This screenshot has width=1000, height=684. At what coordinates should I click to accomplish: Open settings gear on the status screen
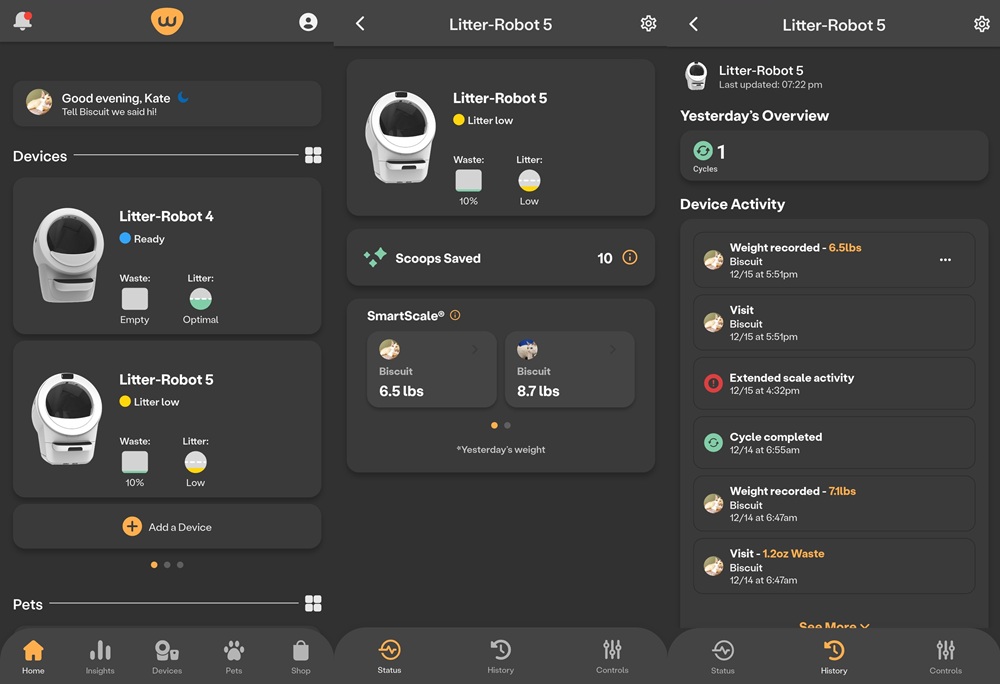pyautogui.click(x=648, y=24)
